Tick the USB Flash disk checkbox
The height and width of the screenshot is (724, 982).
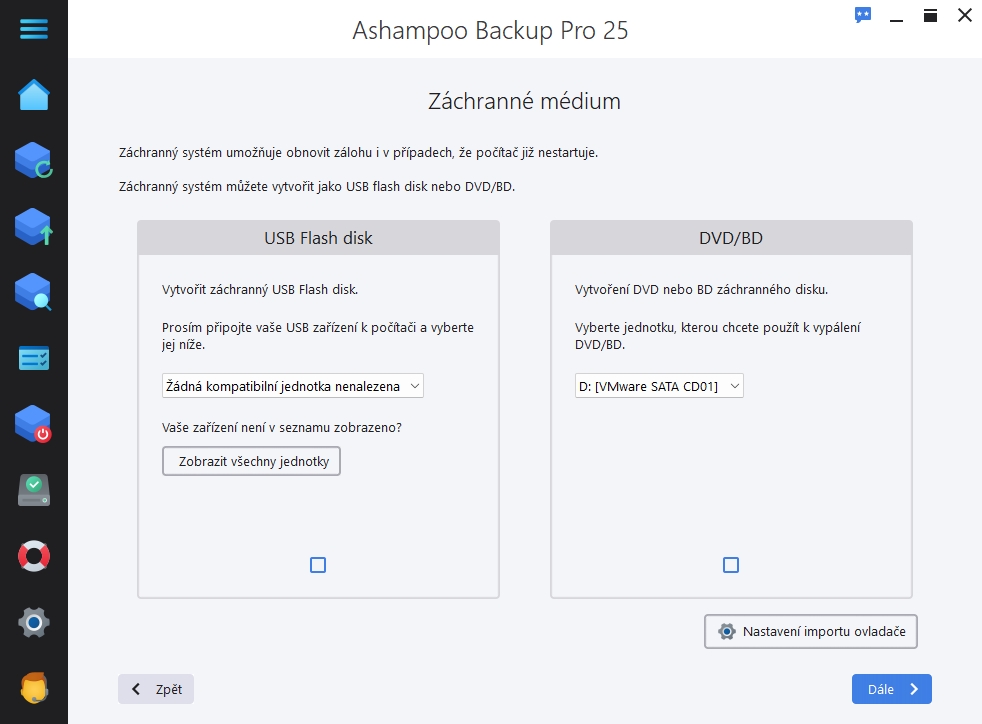[x=318, y=565]
